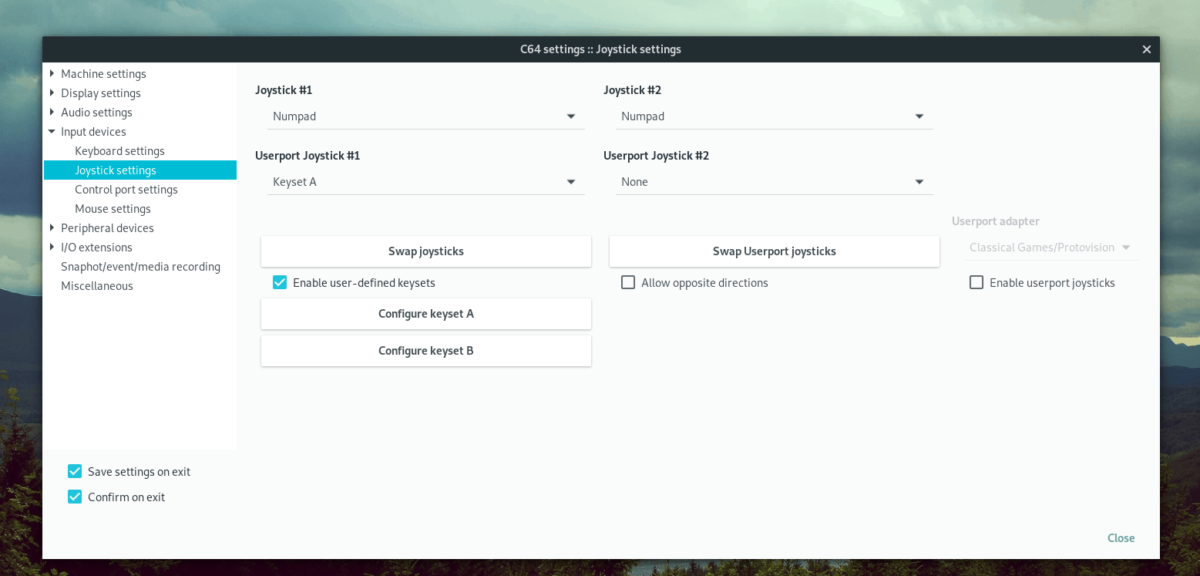Expand Display settings tree node
Image resolution: width=1200 pixels, height=576 pixels.
tap(51, 93)
